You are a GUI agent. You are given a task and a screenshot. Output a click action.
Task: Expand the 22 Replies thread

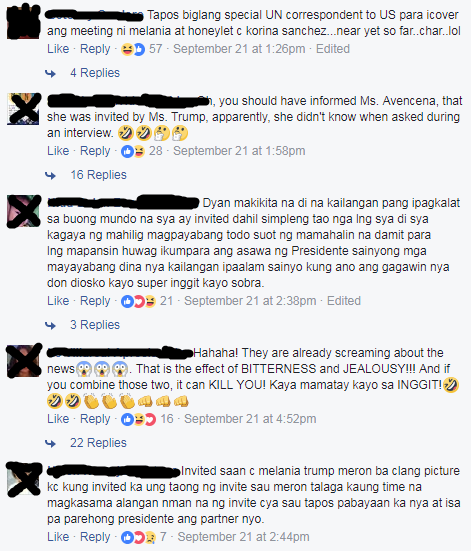coord(98,443)
